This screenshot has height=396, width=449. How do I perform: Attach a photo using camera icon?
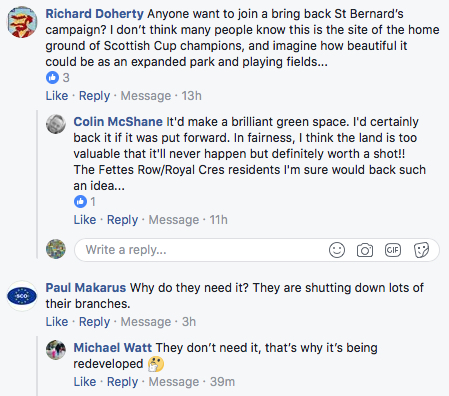coord(365,250)
